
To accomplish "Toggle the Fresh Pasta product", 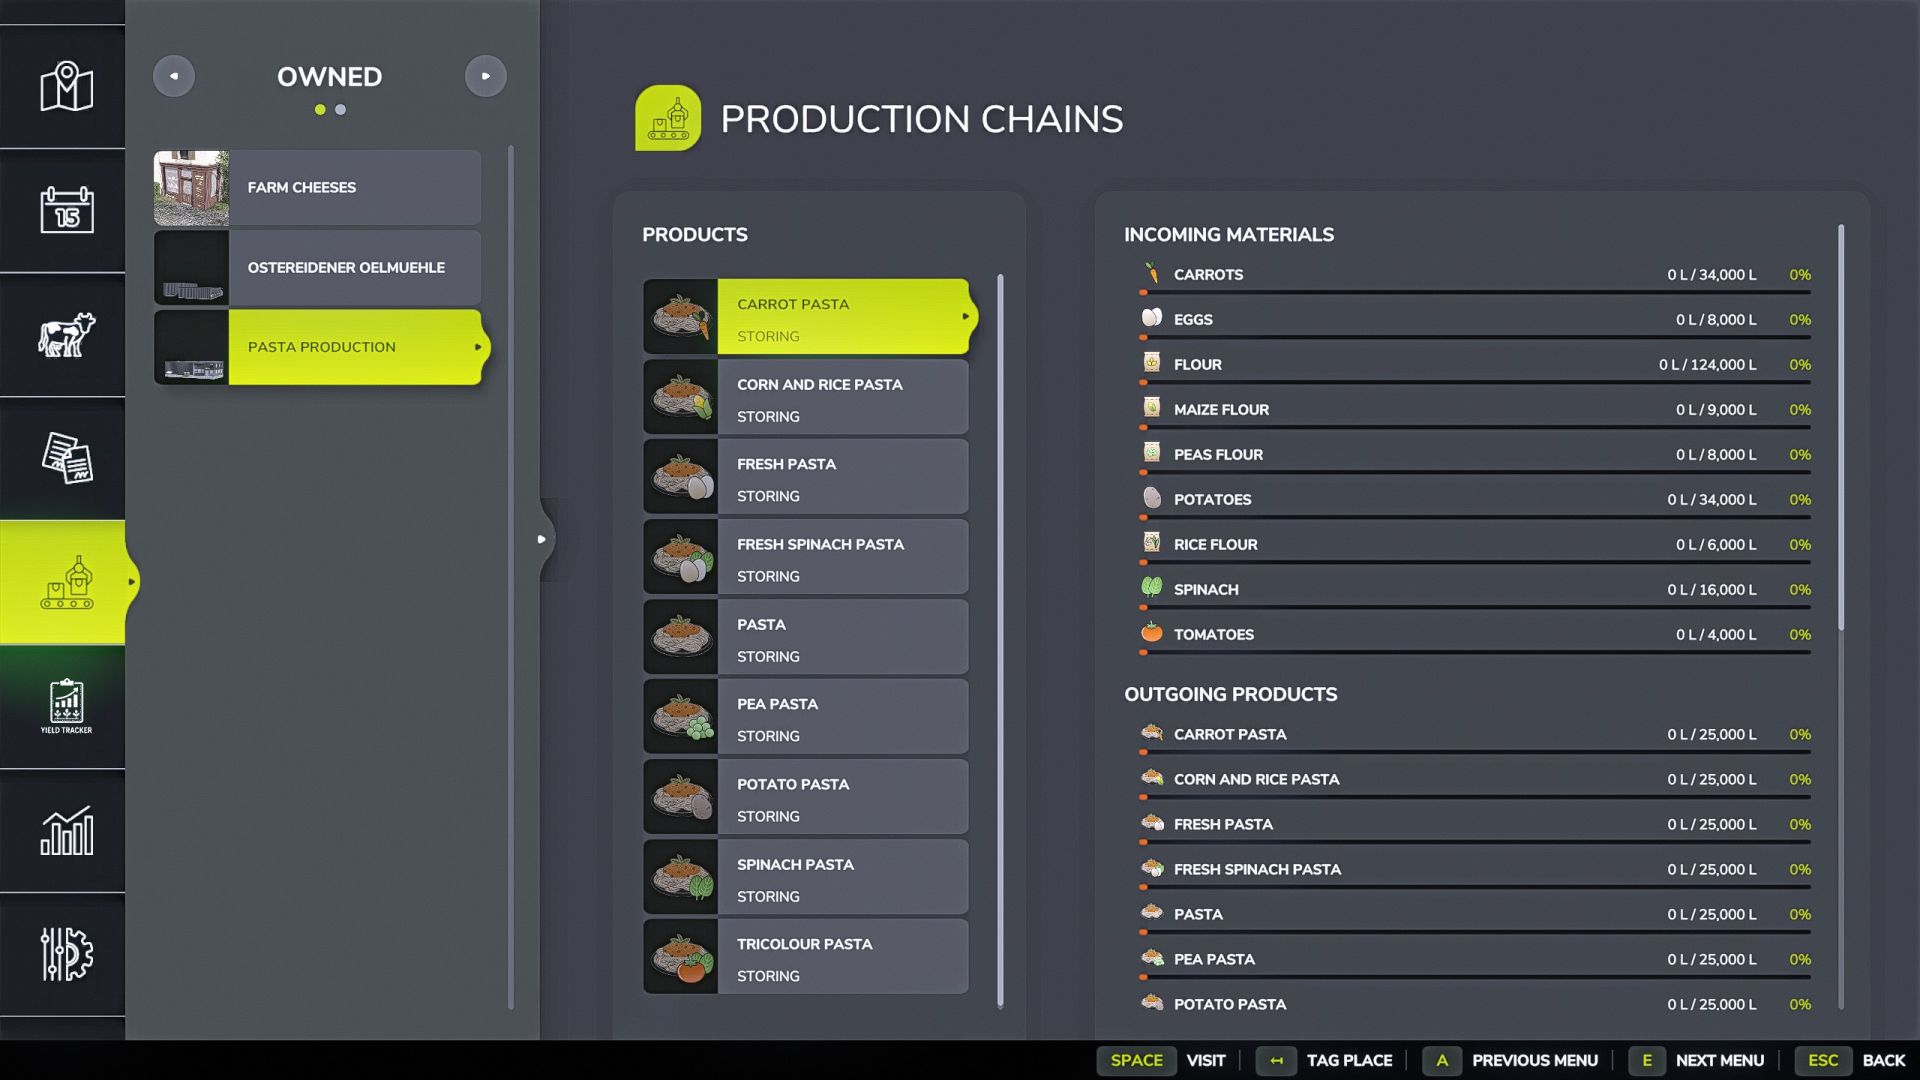I will [x=806, y=477].
